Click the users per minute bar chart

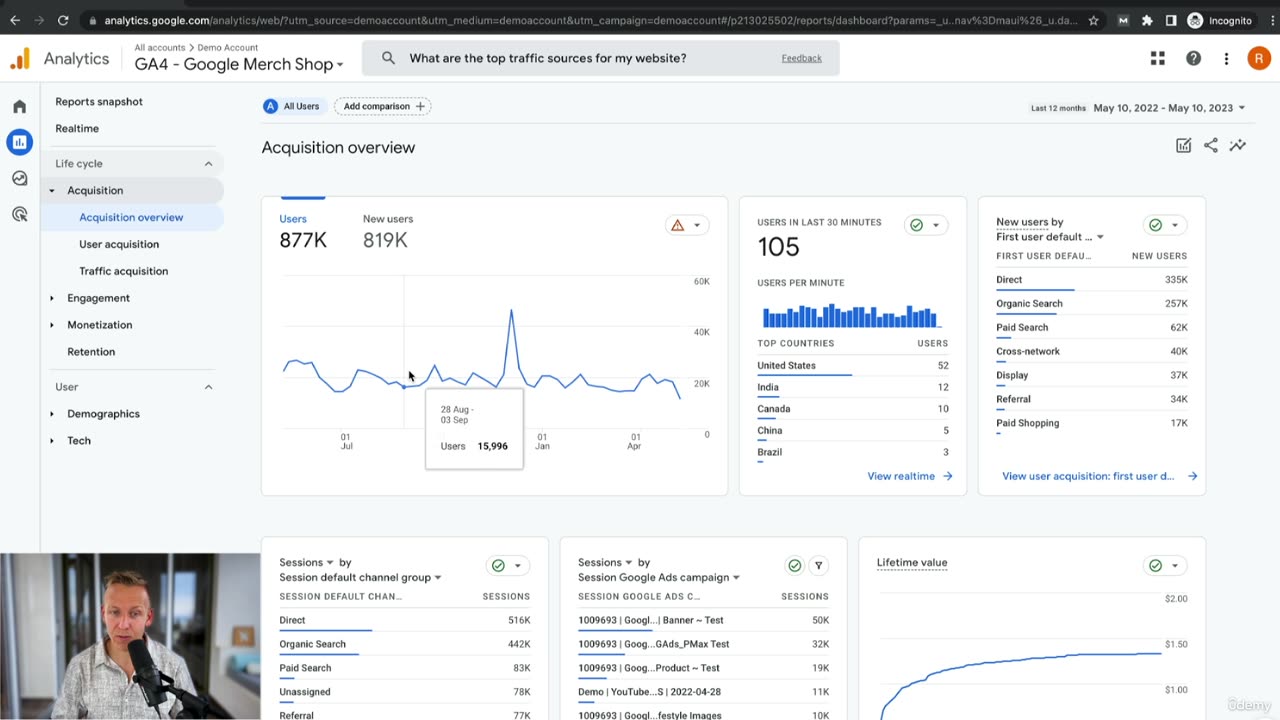tap(850, 316)
